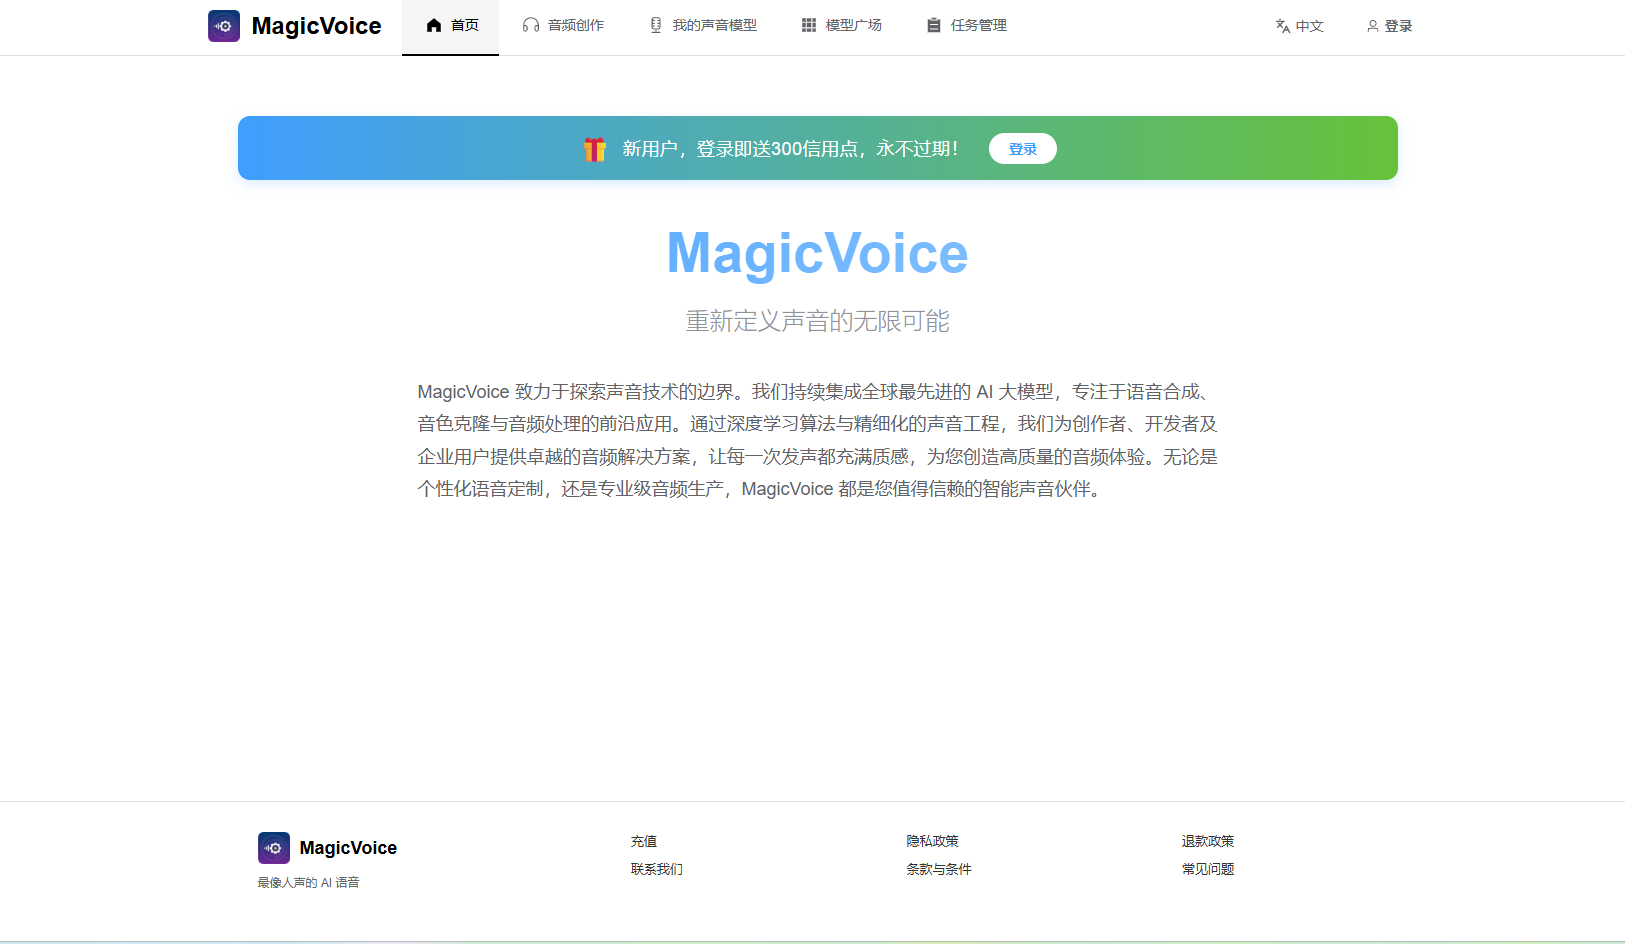Select 我的声音模型 in the menu bar
This screenshot has height=944, width=1625.
pyautogui.click(x=714, y=25)
